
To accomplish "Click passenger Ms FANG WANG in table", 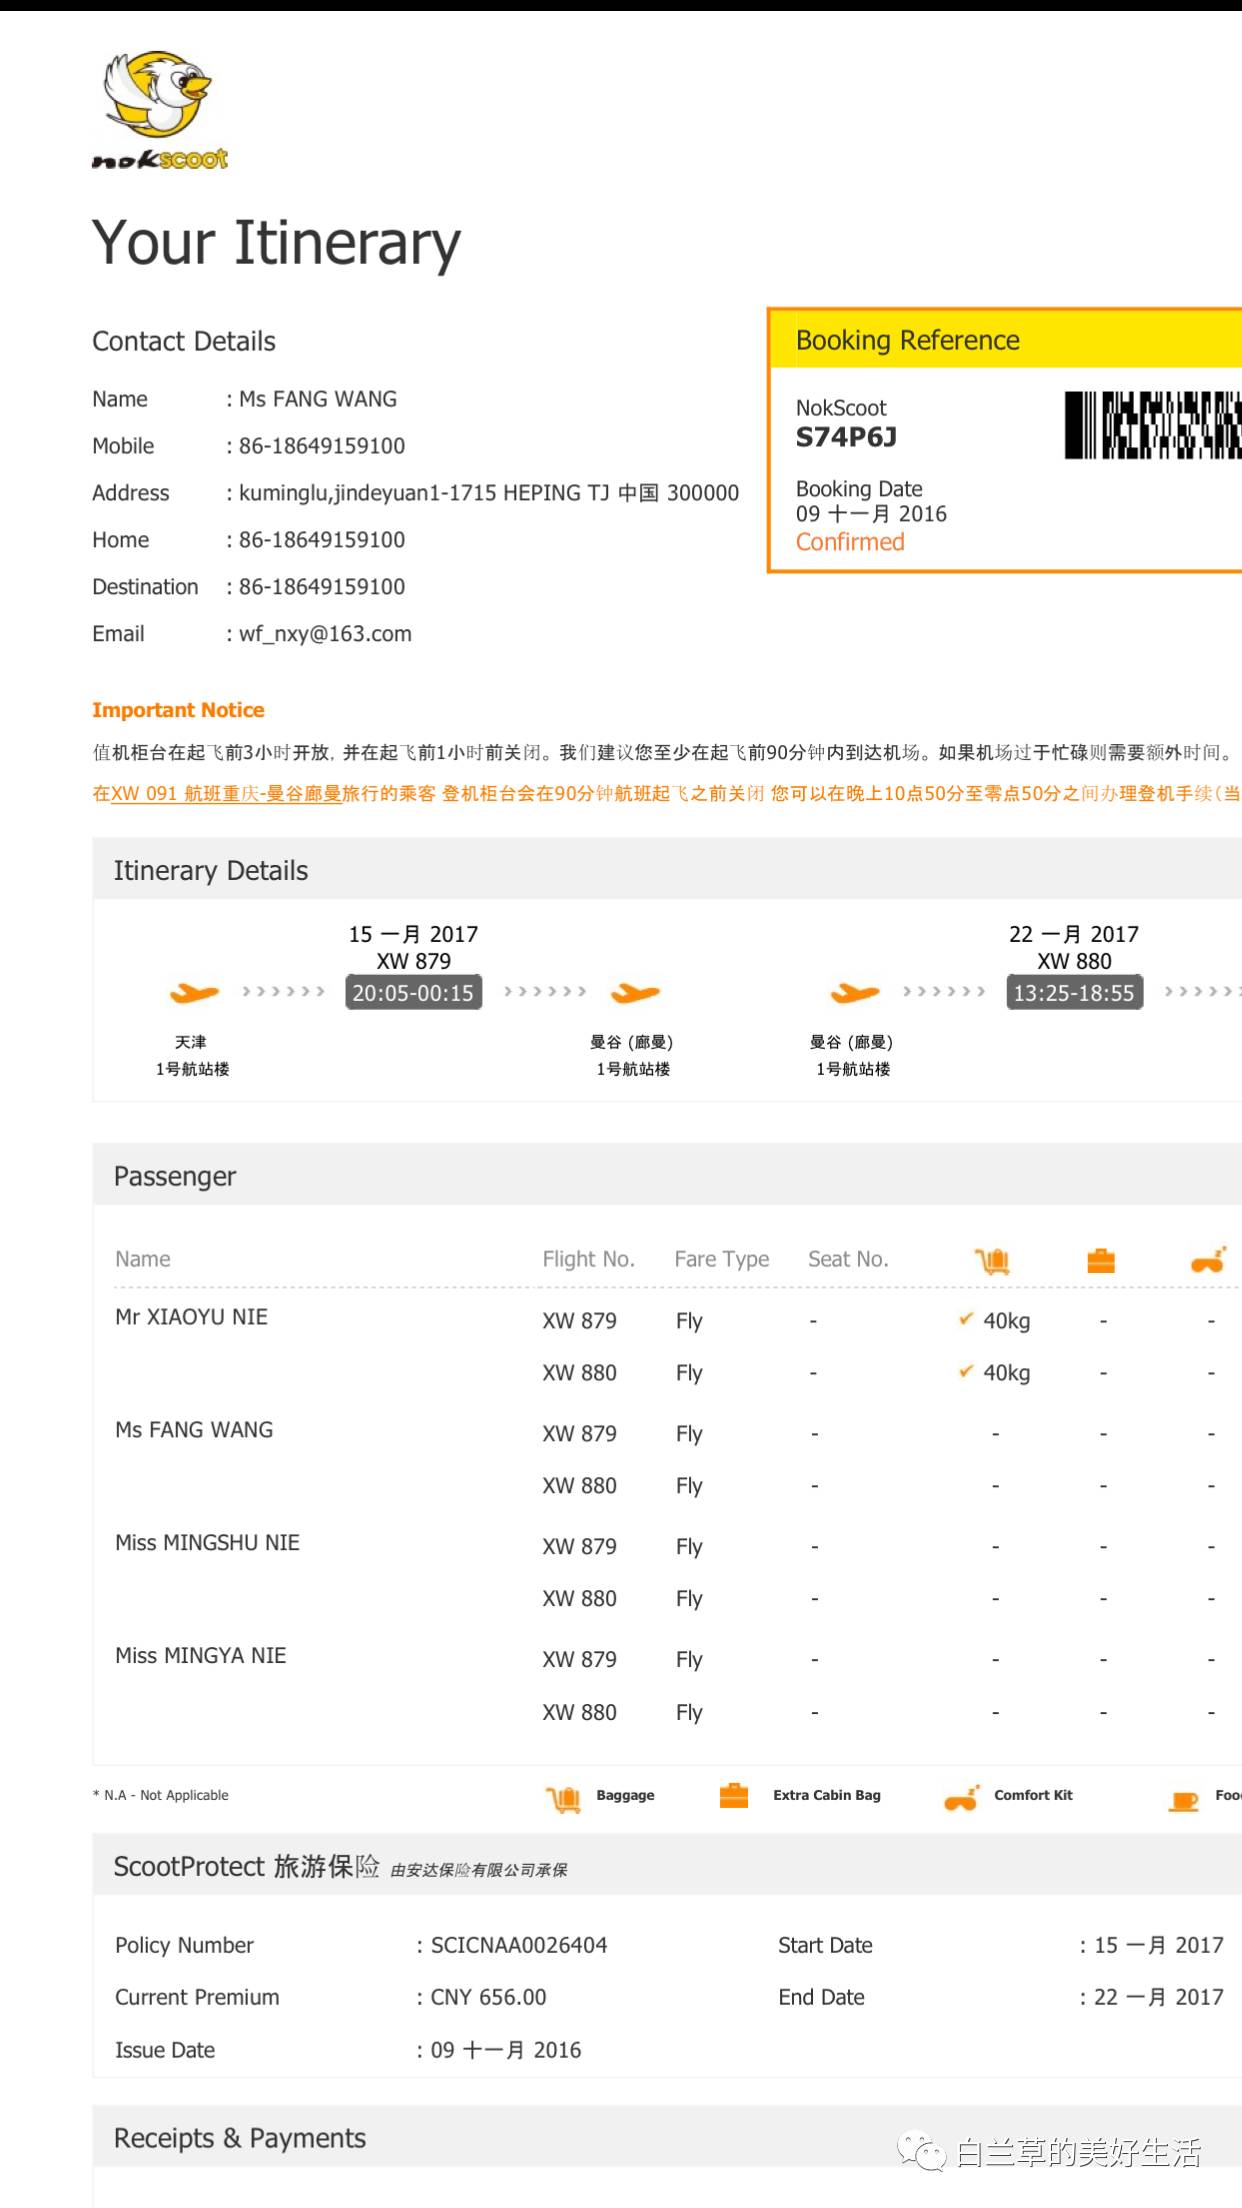I will coord(194,1430).
